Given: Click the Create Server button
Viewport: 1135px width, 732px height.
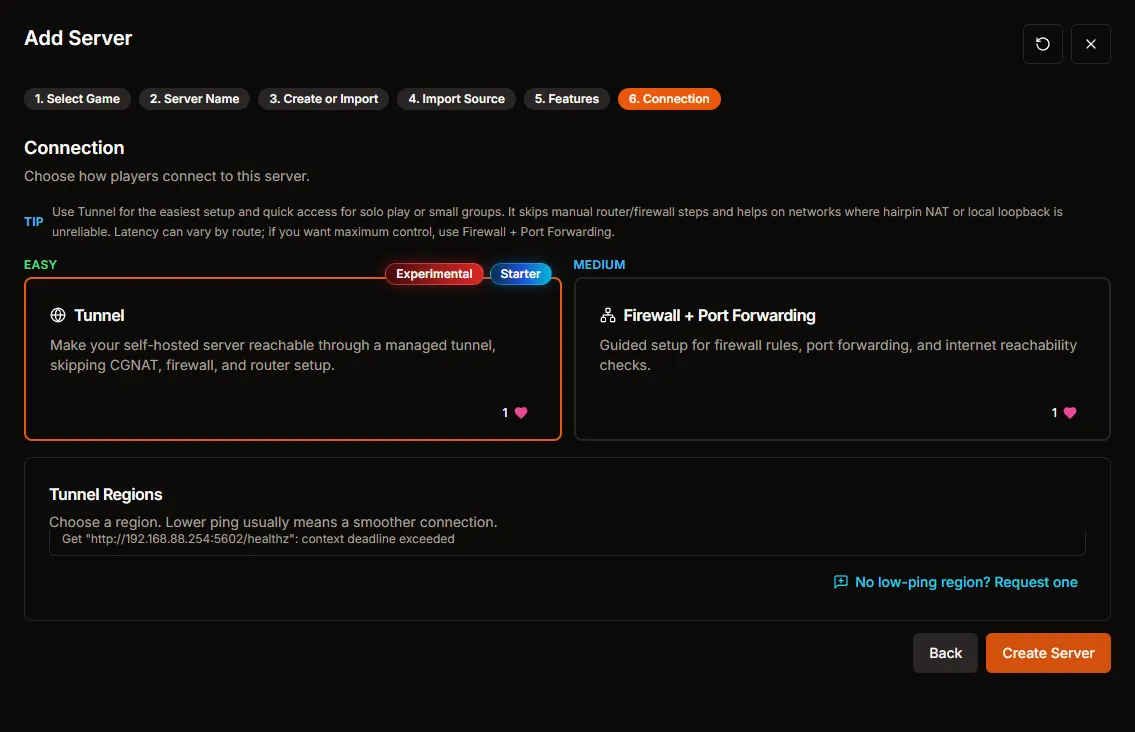Looking at the screenshot, I should [1048, 652].
